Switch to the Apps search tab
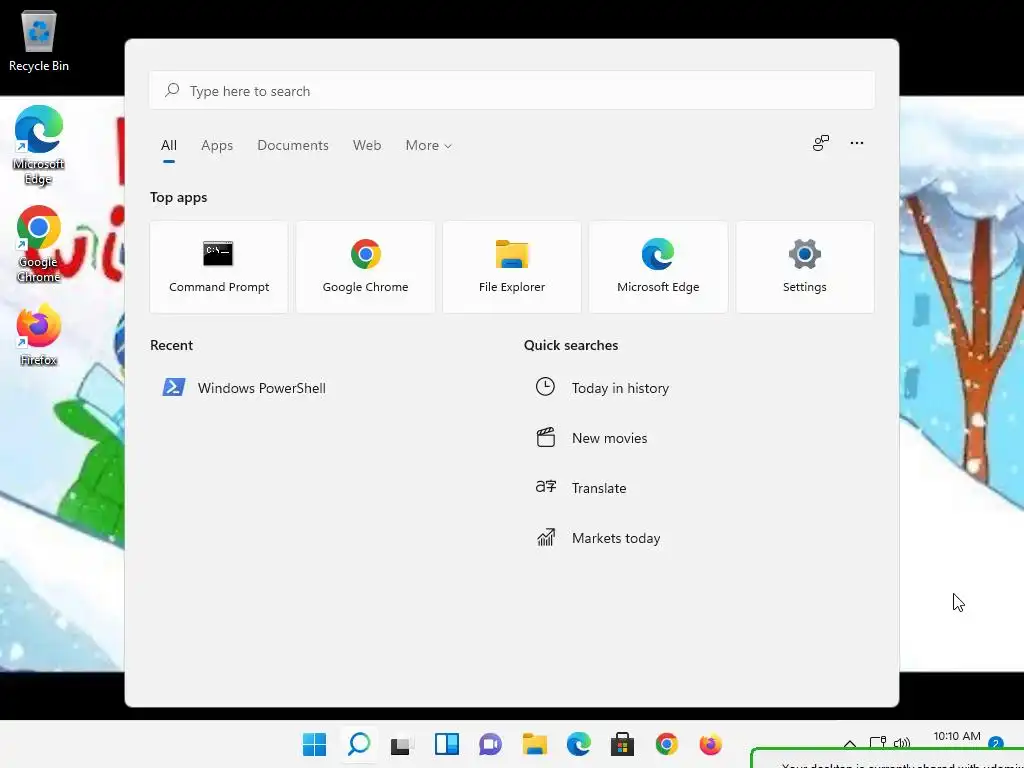Viewport: 1024px width, 768px height. click(x=217, y=146)
